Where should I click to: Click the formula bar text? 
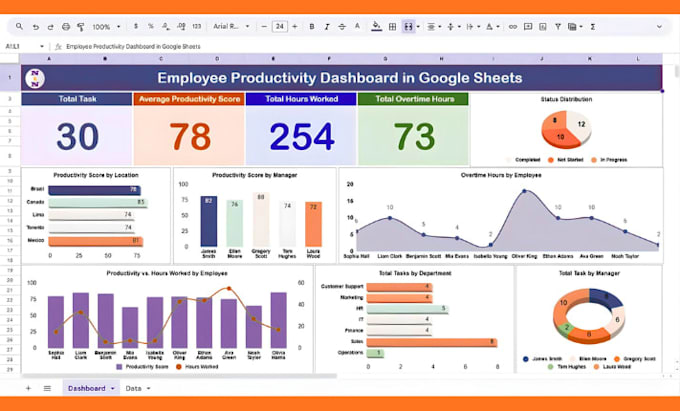tap(133, 46)
